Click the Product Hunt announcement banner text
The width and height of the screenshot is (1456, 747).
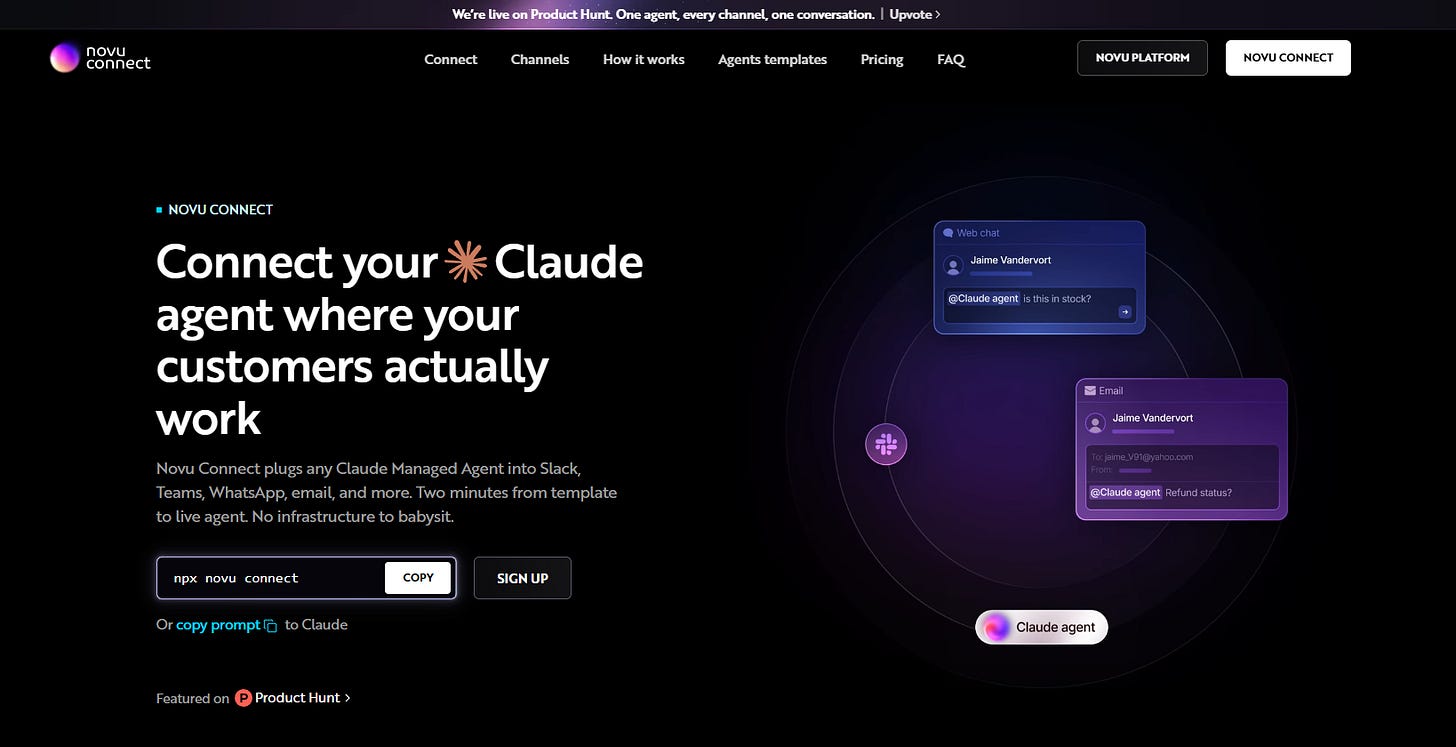[x=663, y=14]
